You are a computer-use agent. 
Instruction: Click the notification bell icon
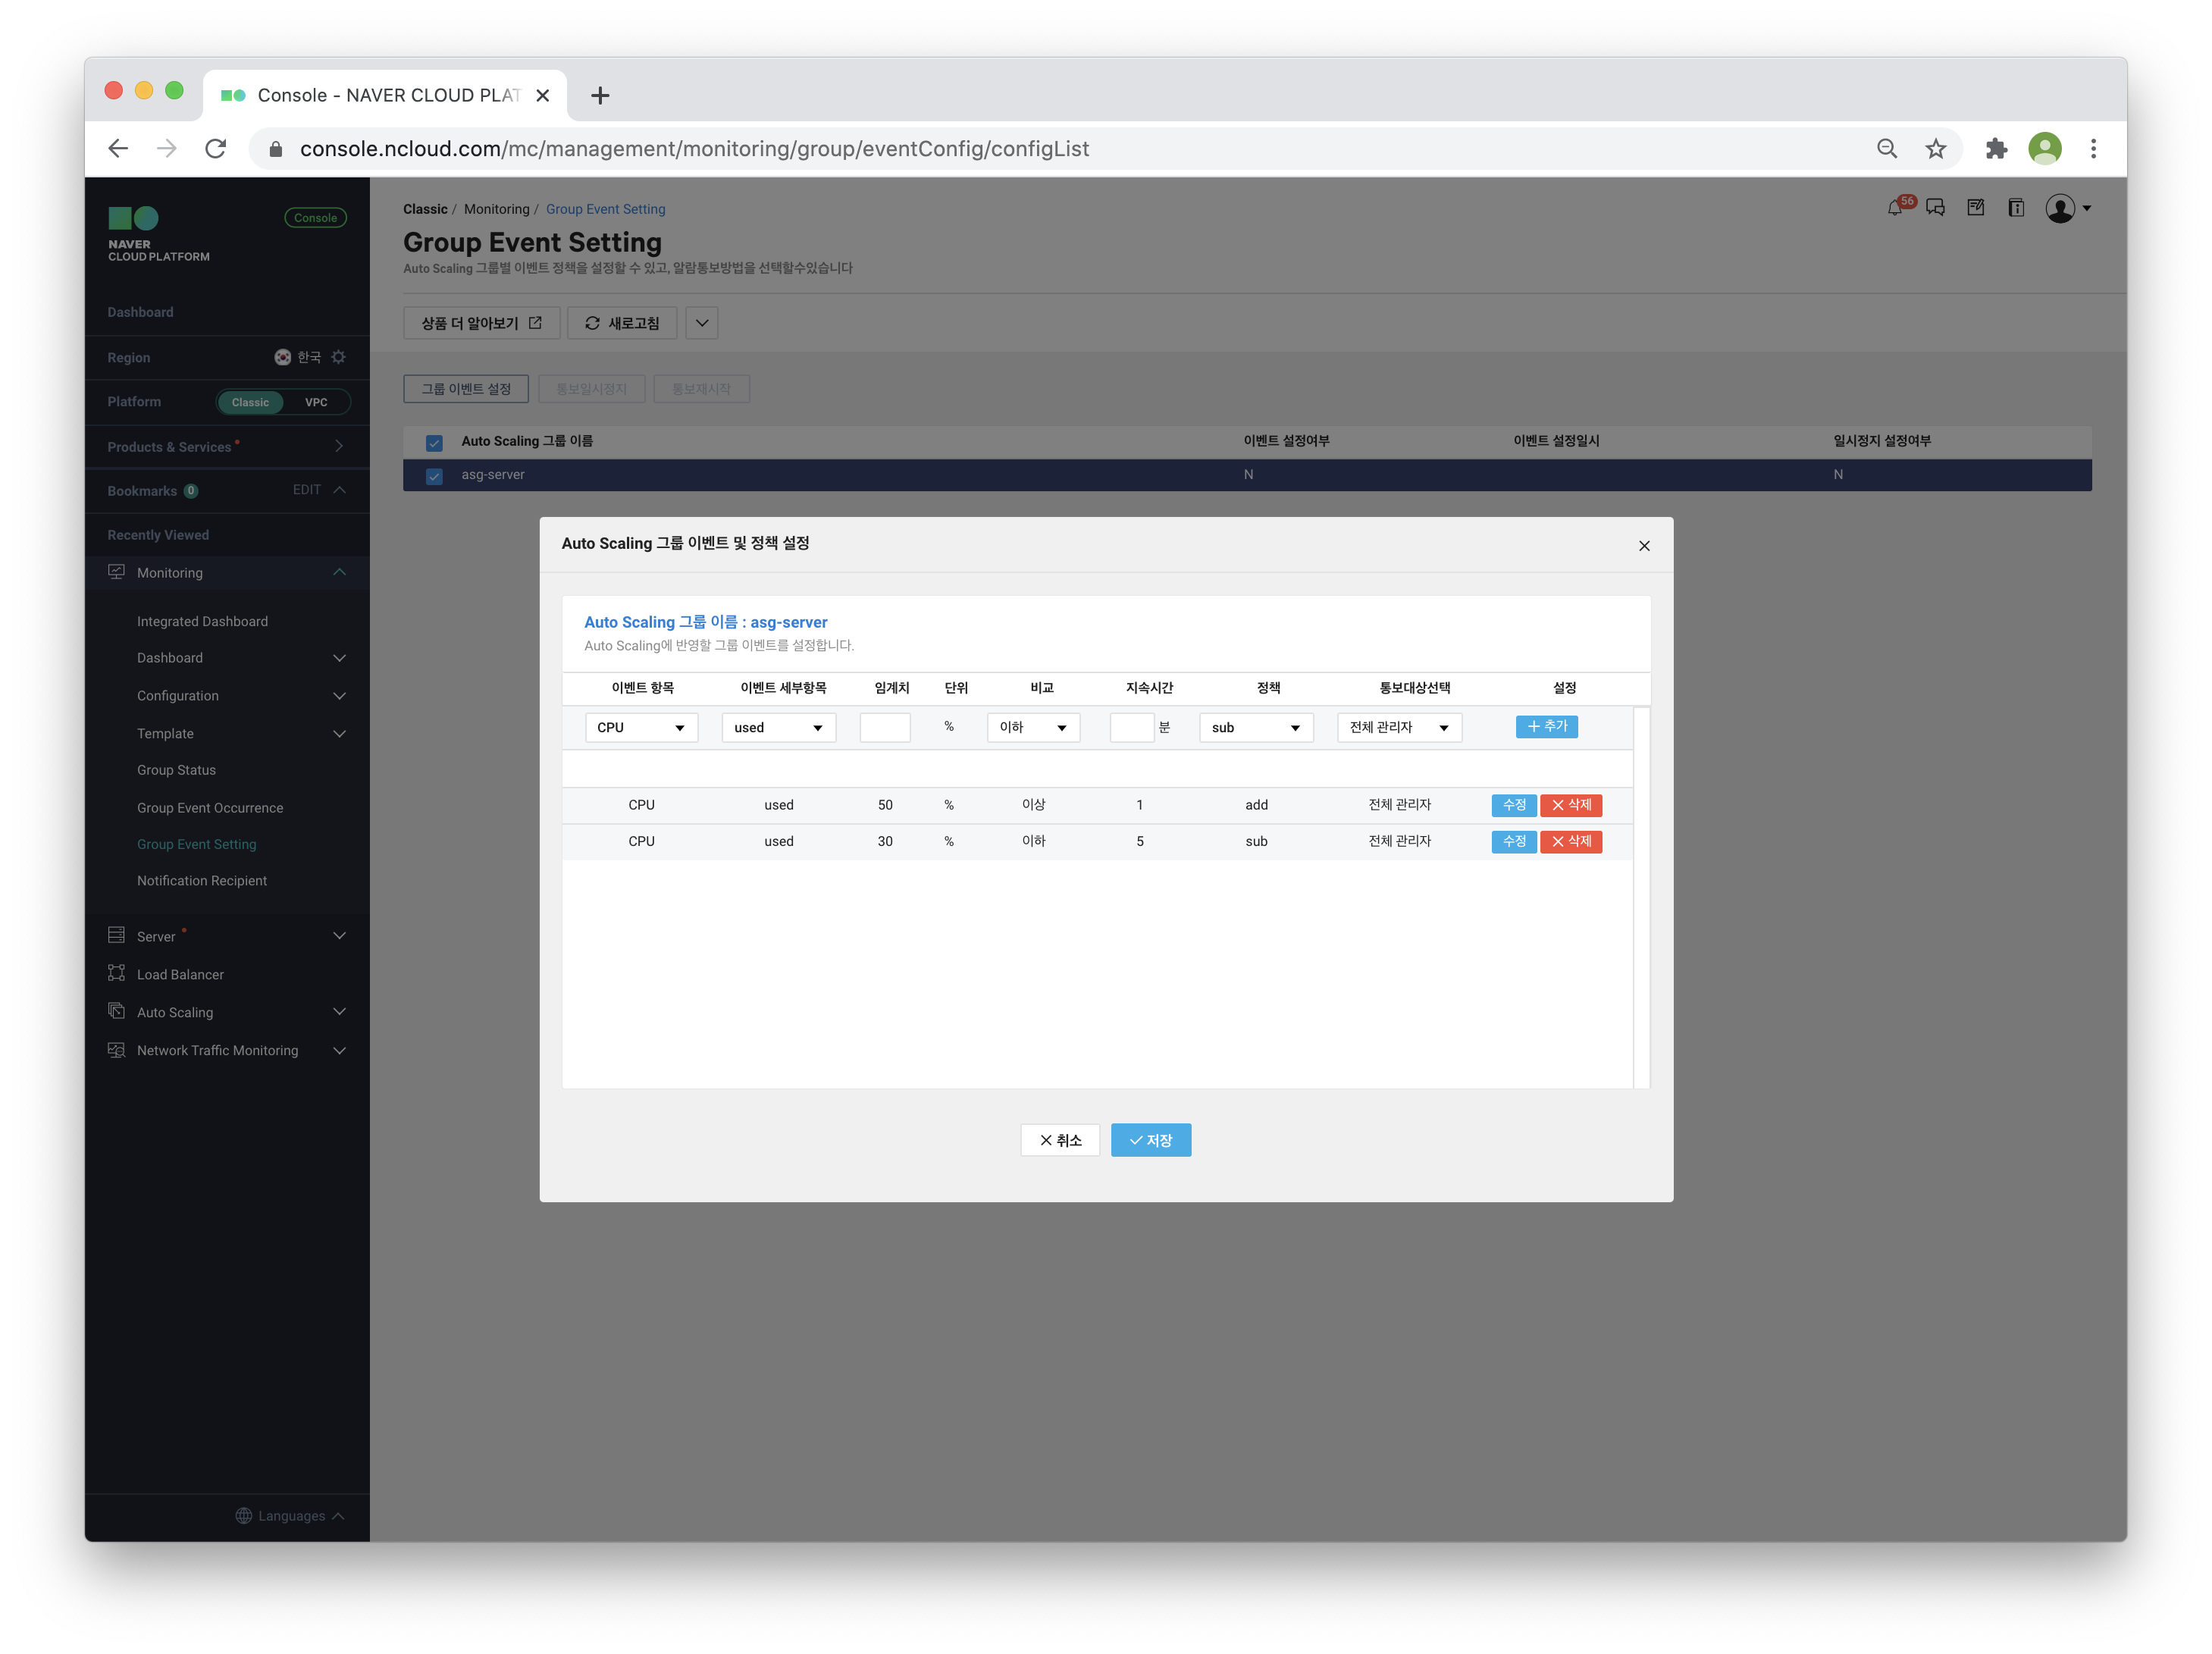[1894, 208]
